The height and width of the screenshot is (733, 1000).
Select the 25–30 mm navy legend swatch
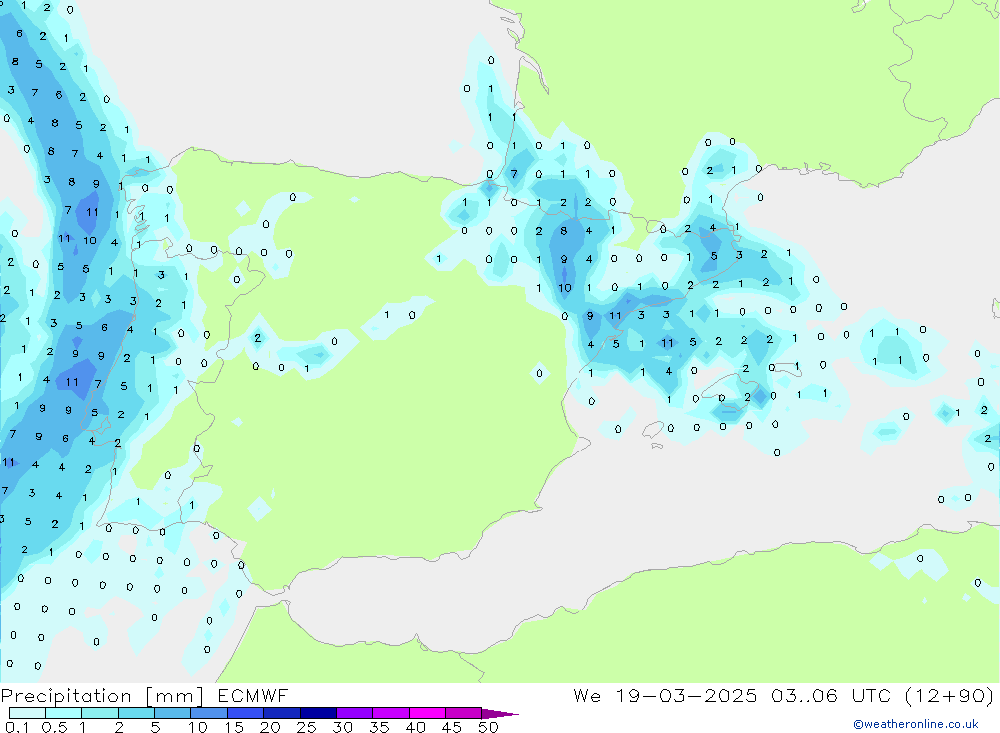pyautogui.click(x=318, y=713)
